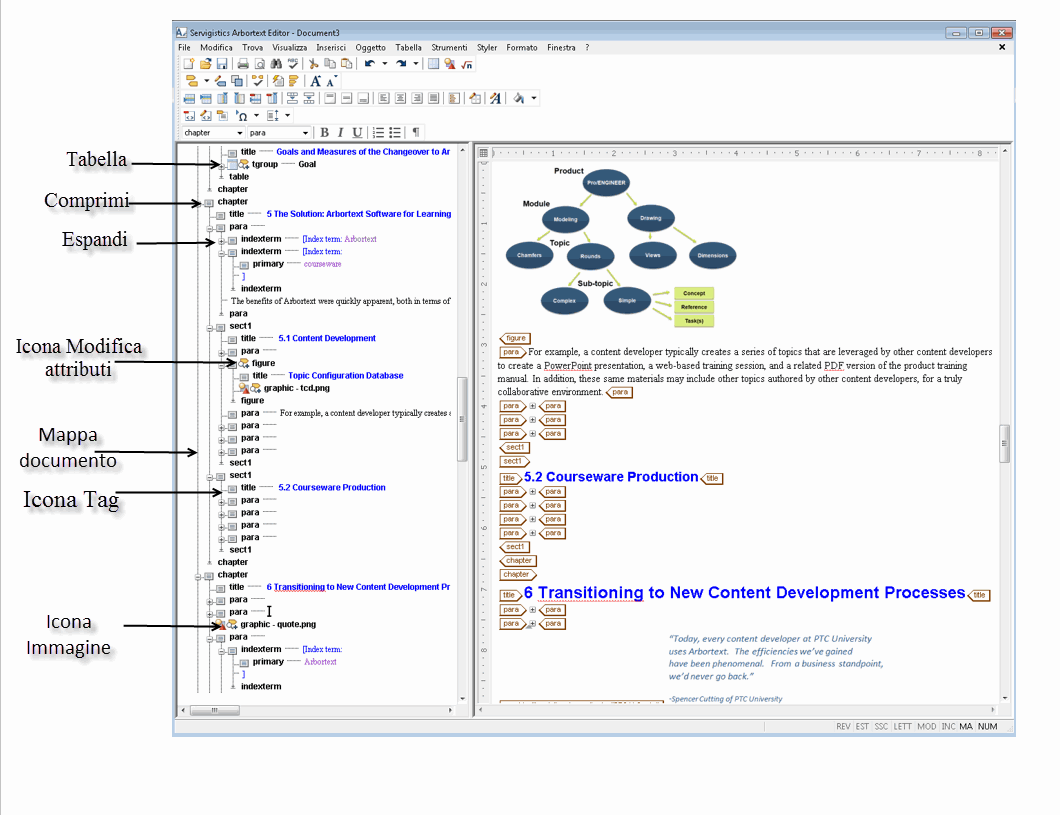Click the large A increase font icon
1060x815 pixels.
(x=316, y=81)
